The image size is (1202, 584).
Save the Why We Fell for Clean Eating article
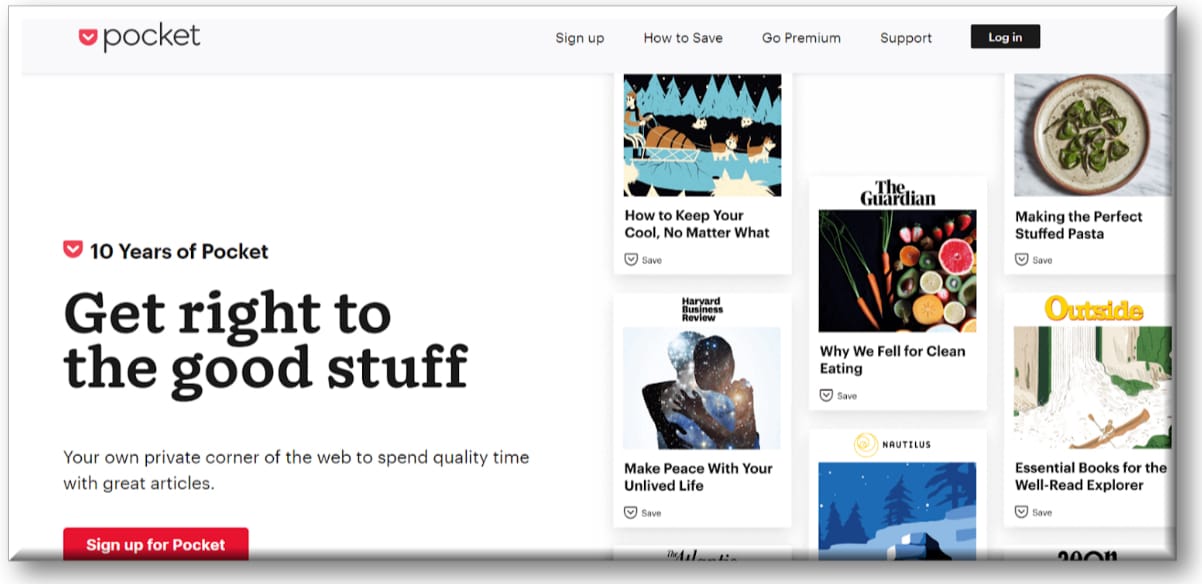pos(838,395)
